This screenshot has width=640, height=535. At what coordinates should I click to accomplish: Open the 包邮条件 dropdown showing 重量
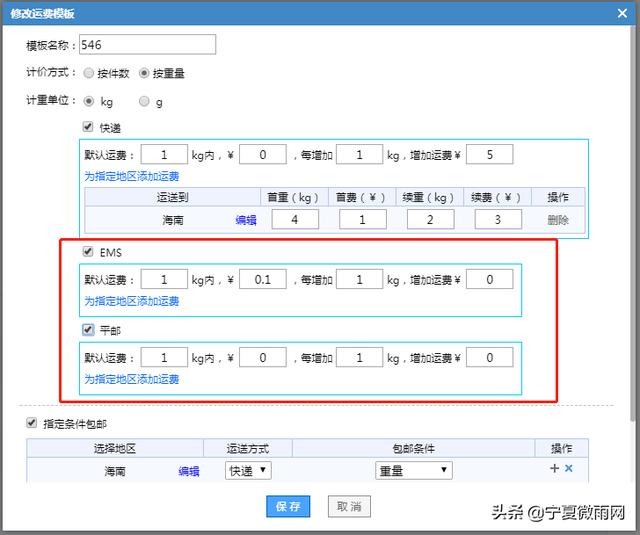pos(414,470)
